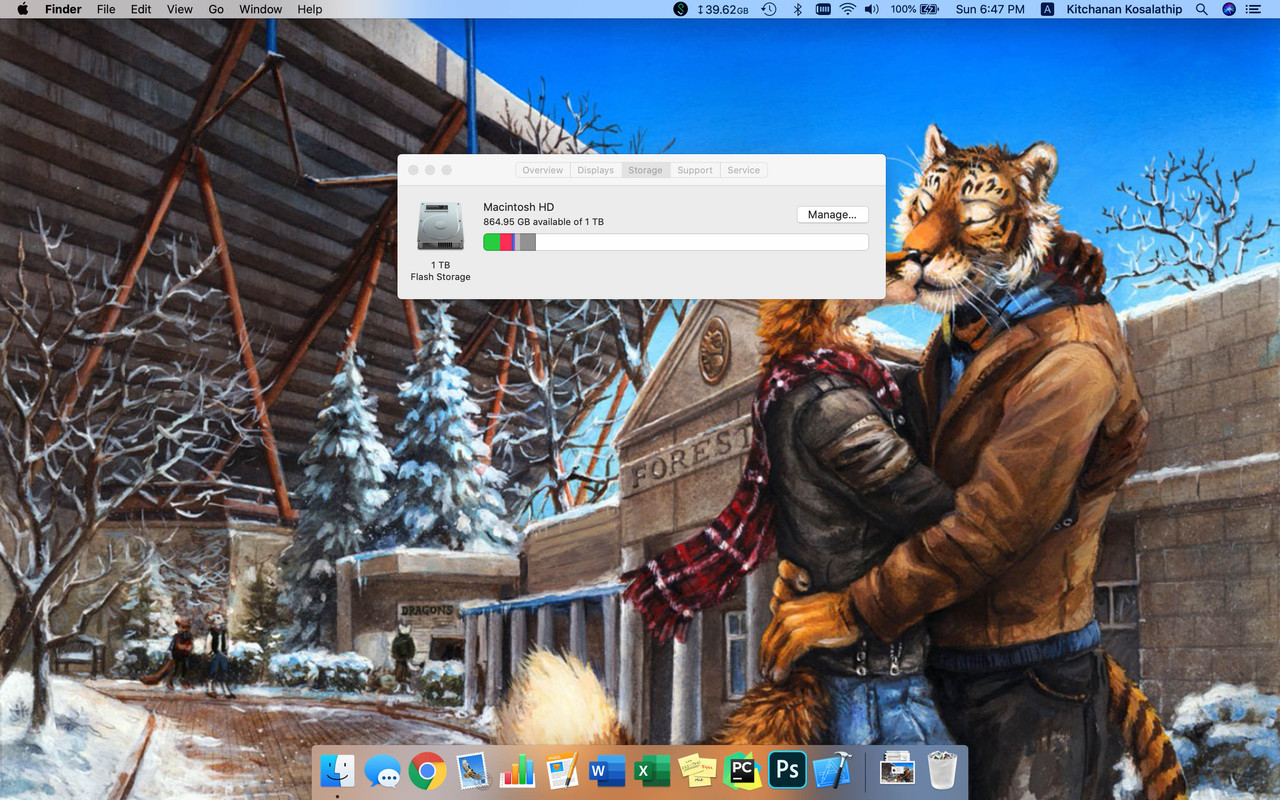Open the Trash in the Dock
The width and height of the screenshot is (1280, 800).
click(x=942, y=770)
